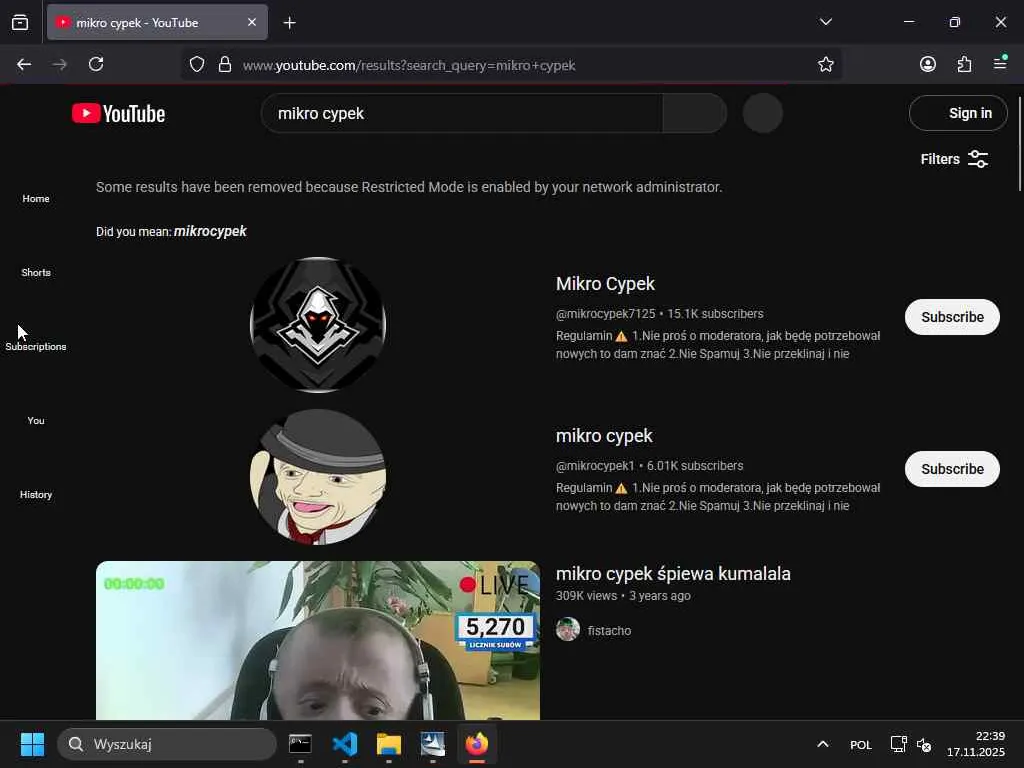This screenshot has height=768, width=1024.
Task: Open the clock showing 22:39
Action: (976, 744)
